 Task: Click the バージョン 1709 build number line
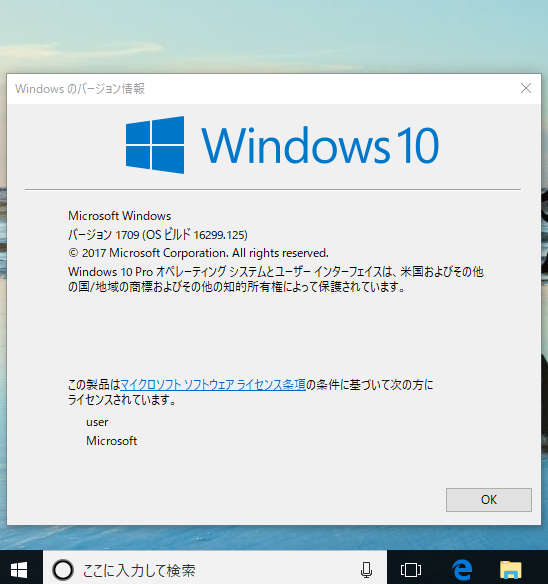coord(158,235)
